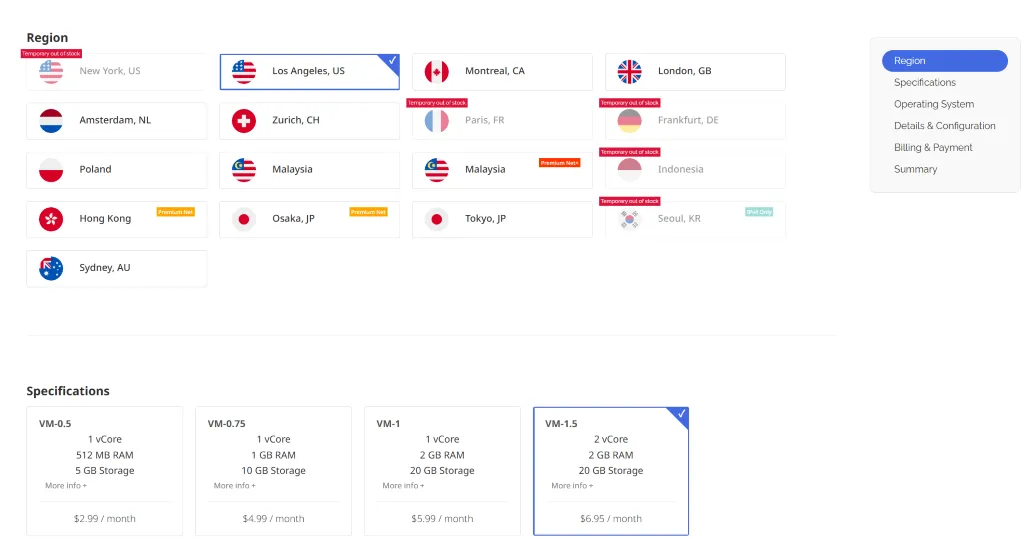Image resolution: width=1024 pixels, height=539 pixels.
Task: Click the flag on Malaysia card without badge
Action: [x=244, y=170]
